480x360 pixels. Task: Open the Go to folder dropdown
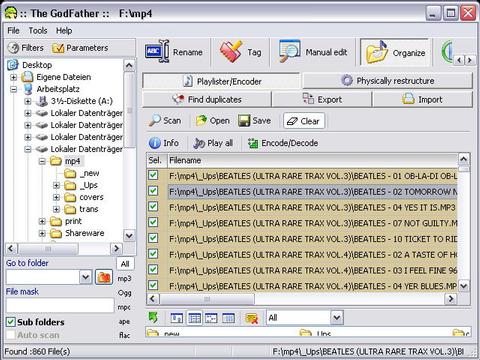[85, 277]
